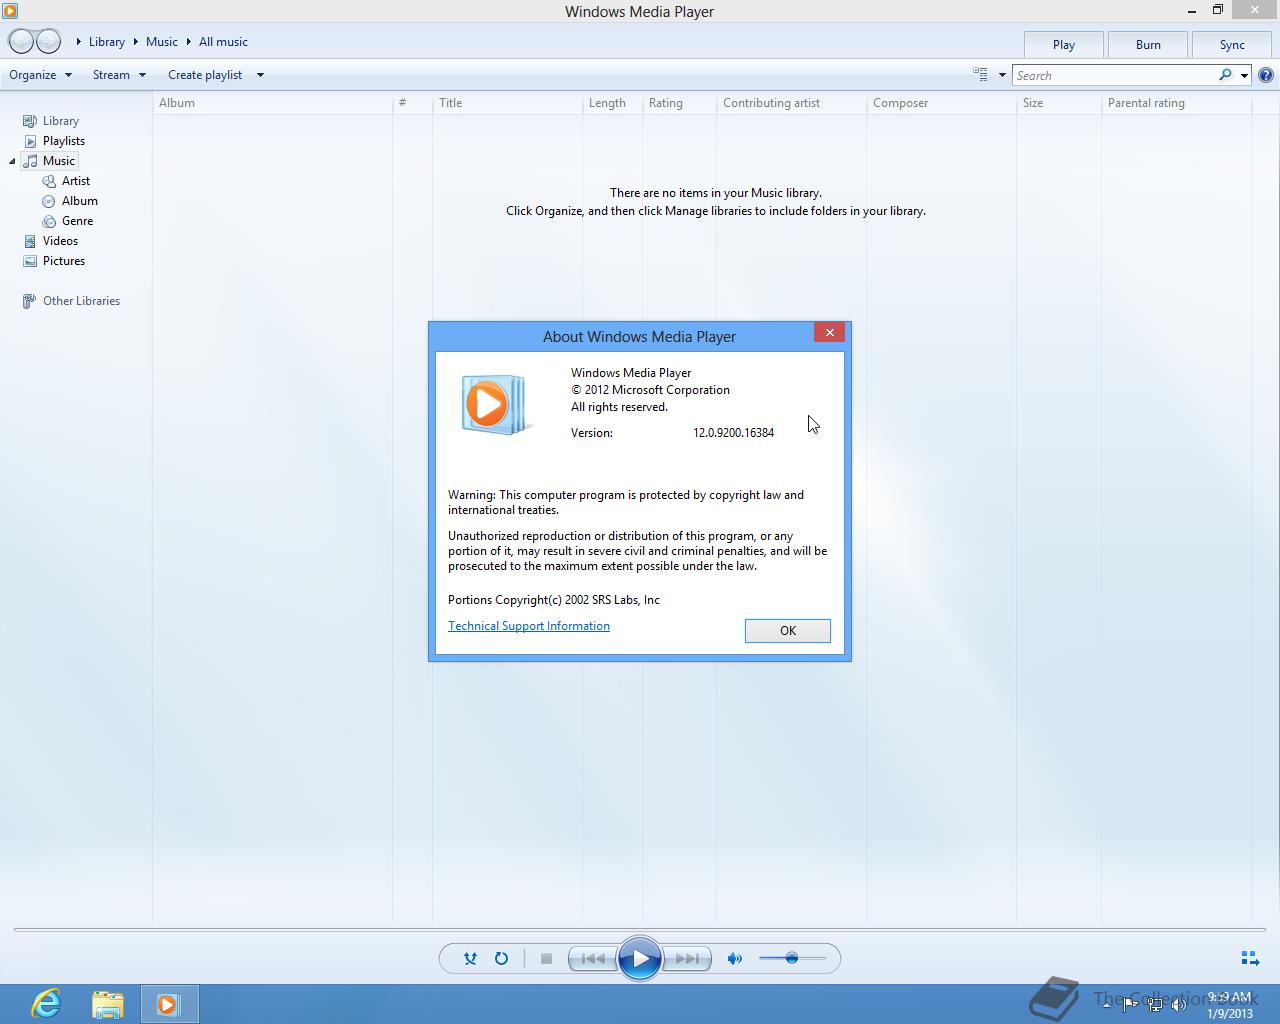The image size is (1280, 1024).
Task: Select the Library icon in sidebar
Action: [x=30, y=121]
